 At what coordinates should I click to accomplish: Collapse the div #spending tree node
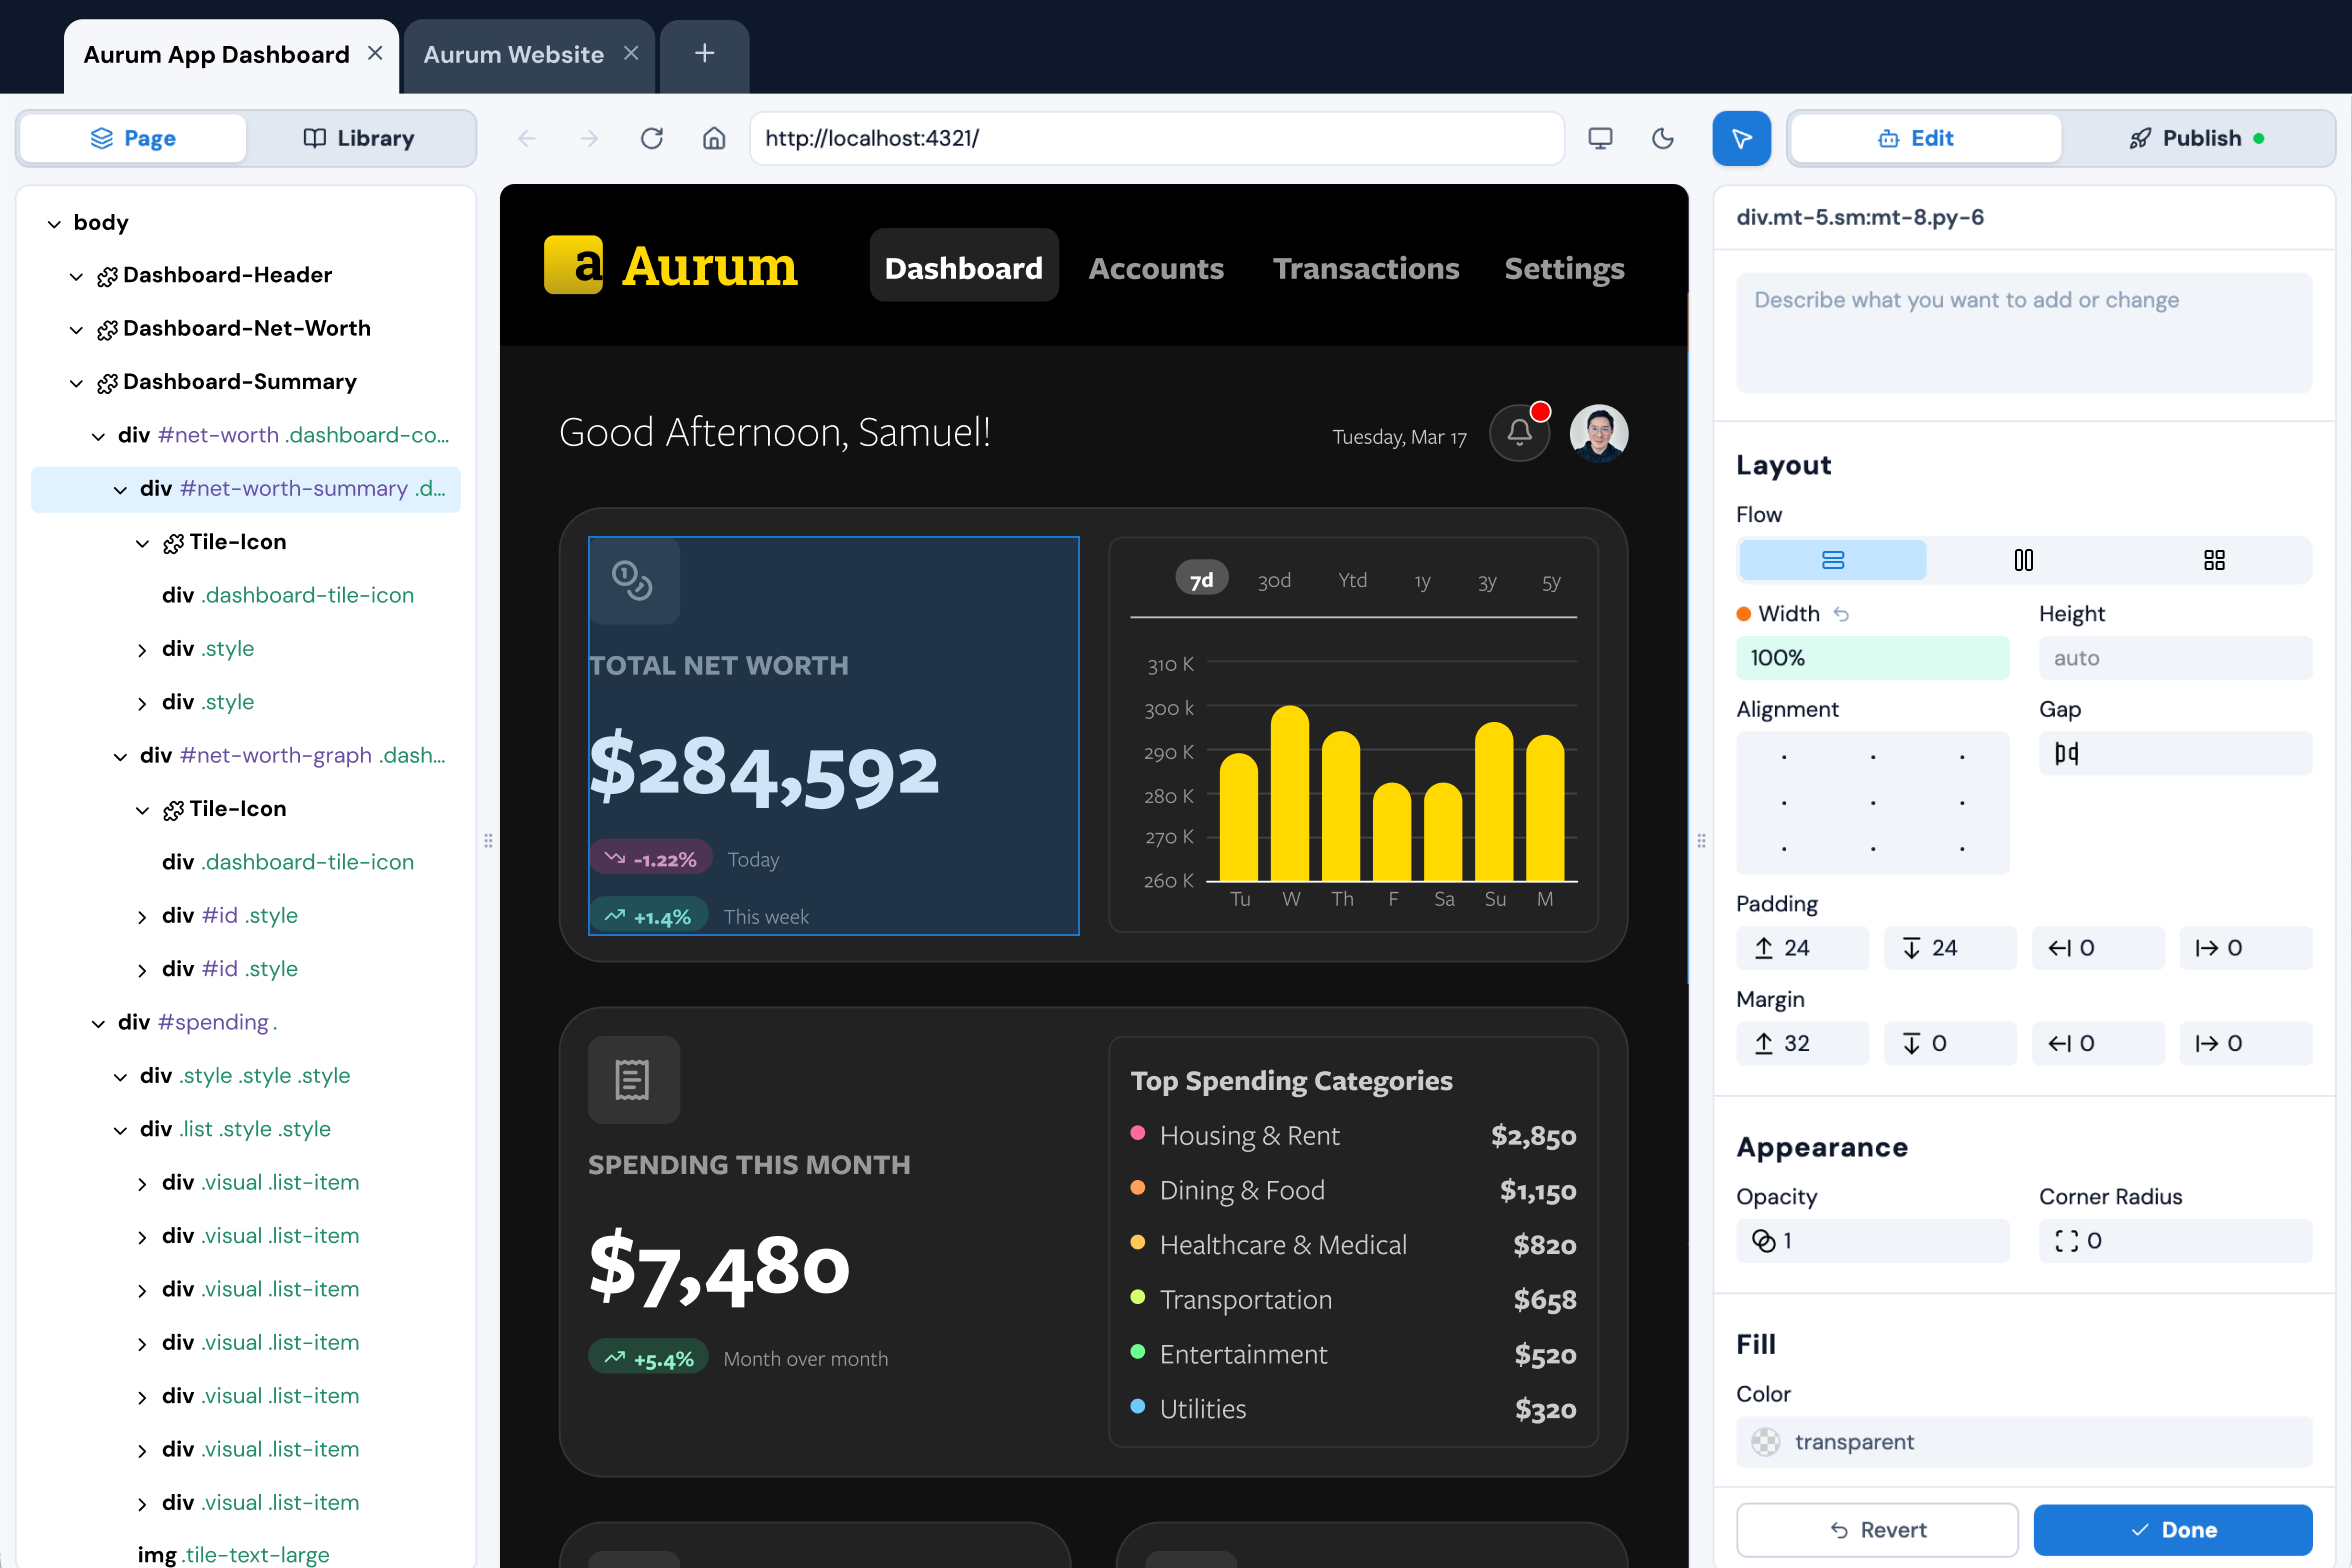pyautogui.click(x=98, y=1023)
